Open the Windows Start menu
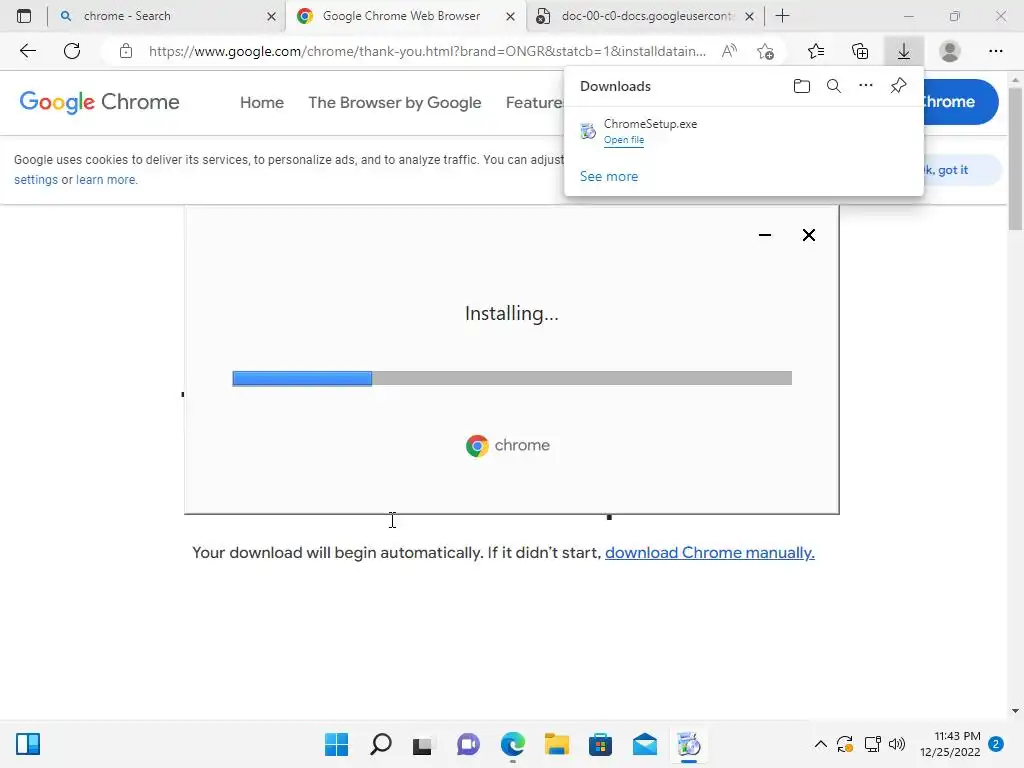Image resolution: width=1024 pixels, height=768 pixels. (336, 744)
